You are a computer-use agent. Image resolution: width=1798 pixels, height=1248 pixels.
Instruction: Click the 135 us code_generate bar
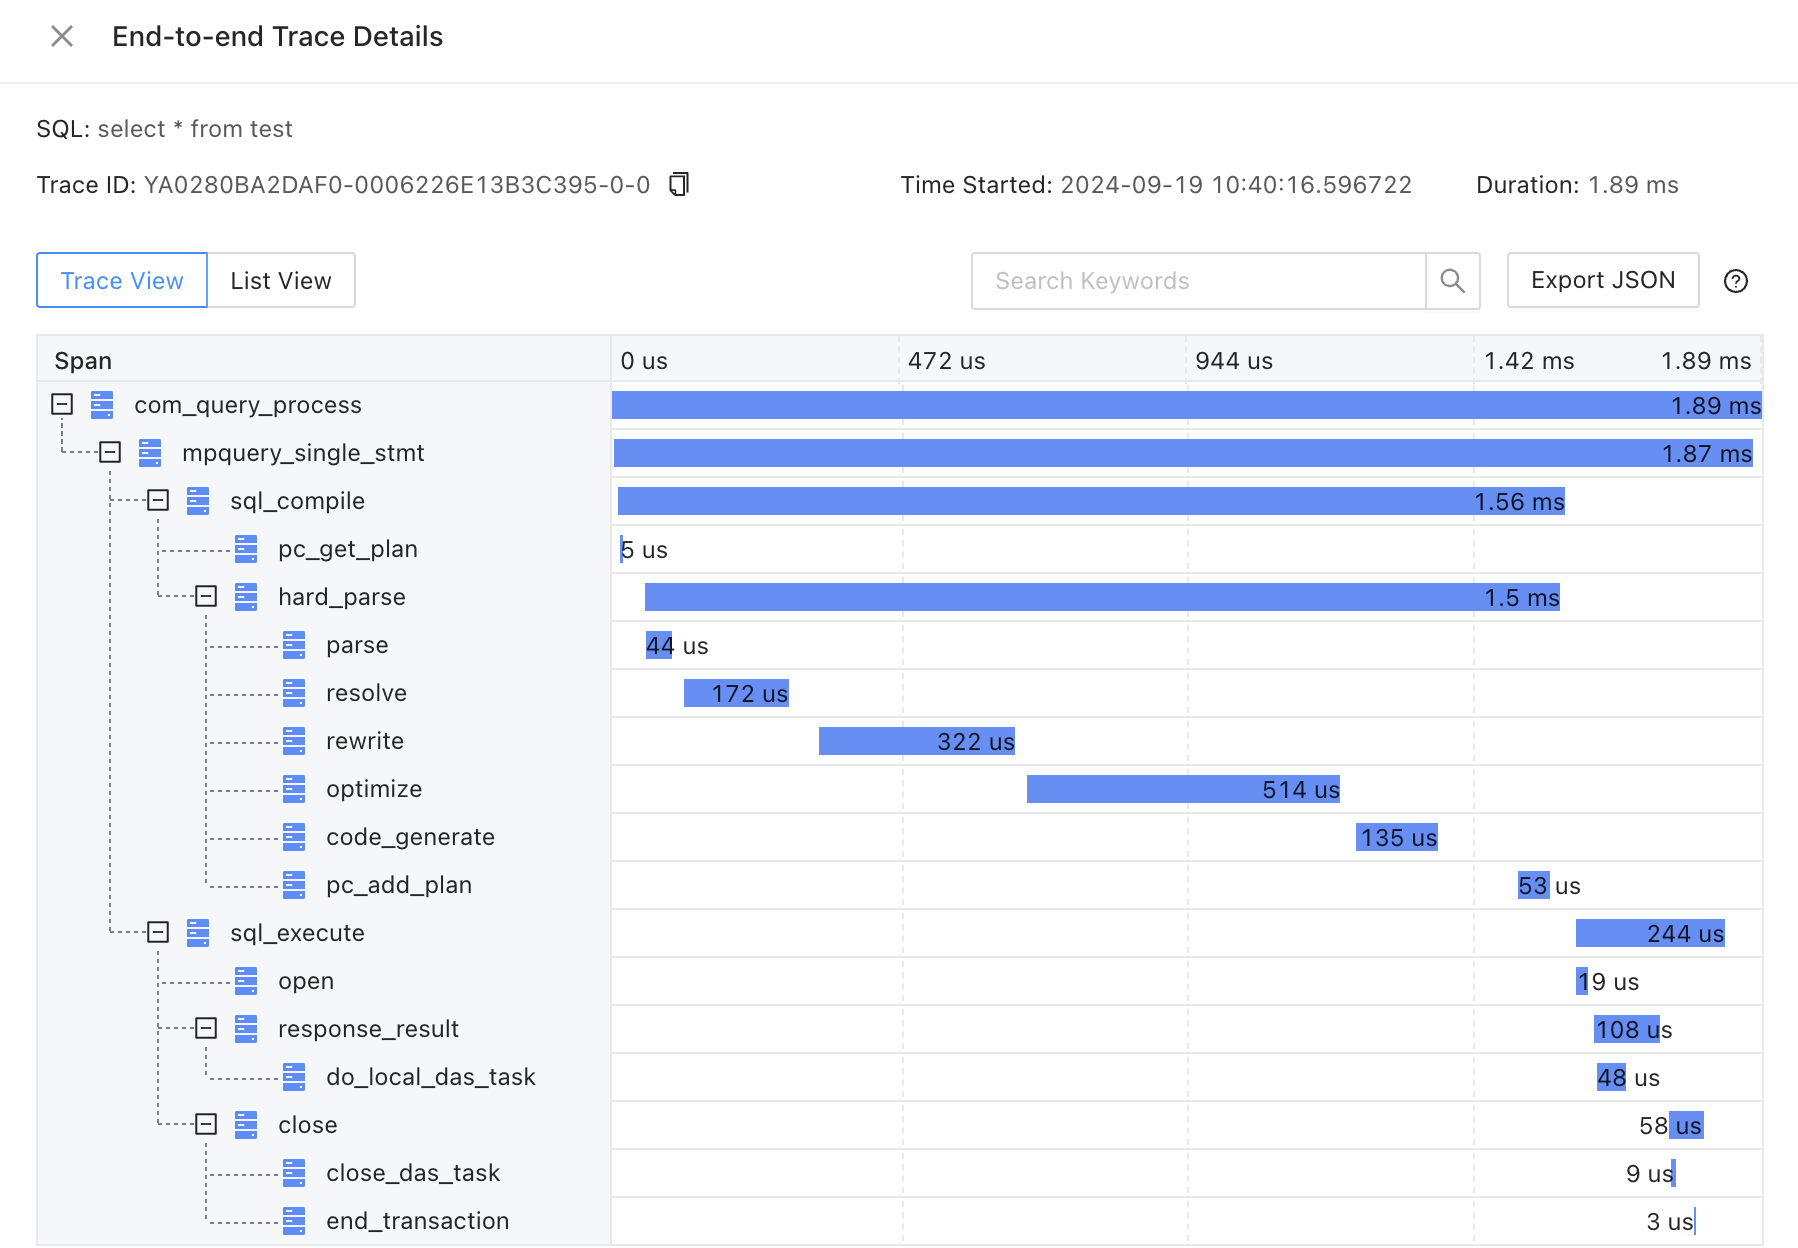(x=1397, y=837)
